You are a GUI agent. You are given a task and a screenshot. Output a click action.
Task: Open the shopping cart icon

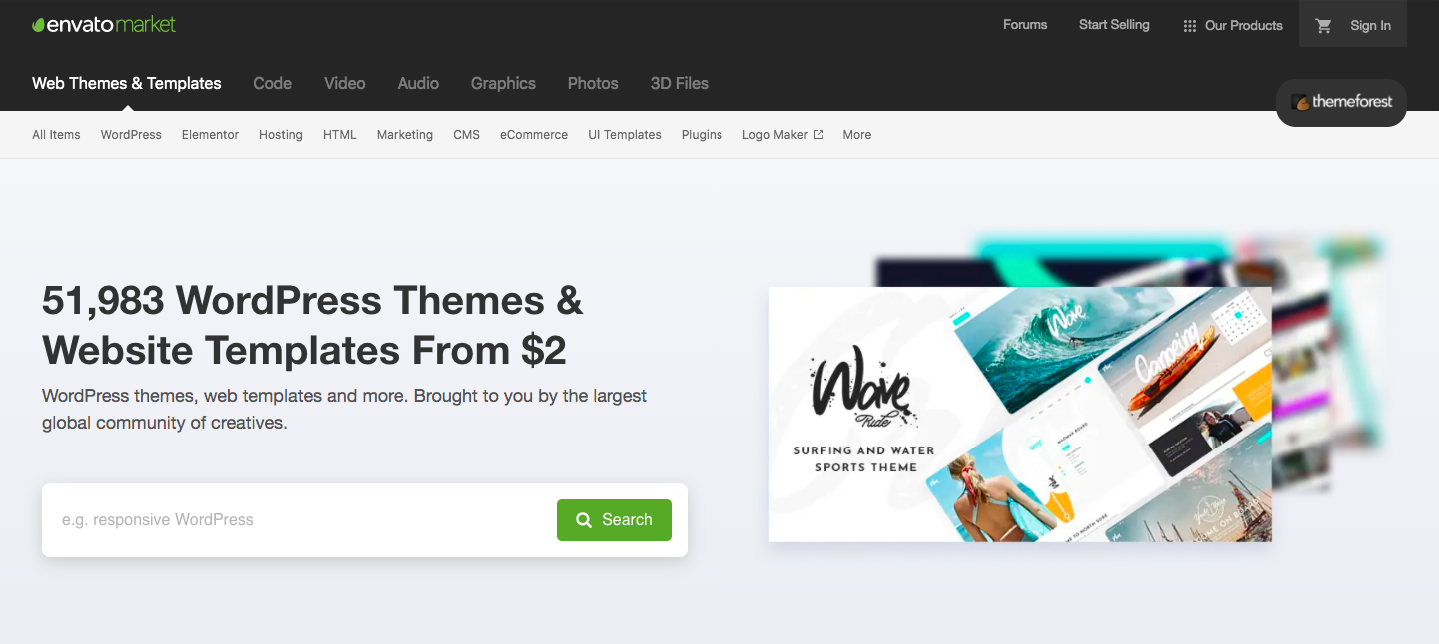coord(1324,26)
